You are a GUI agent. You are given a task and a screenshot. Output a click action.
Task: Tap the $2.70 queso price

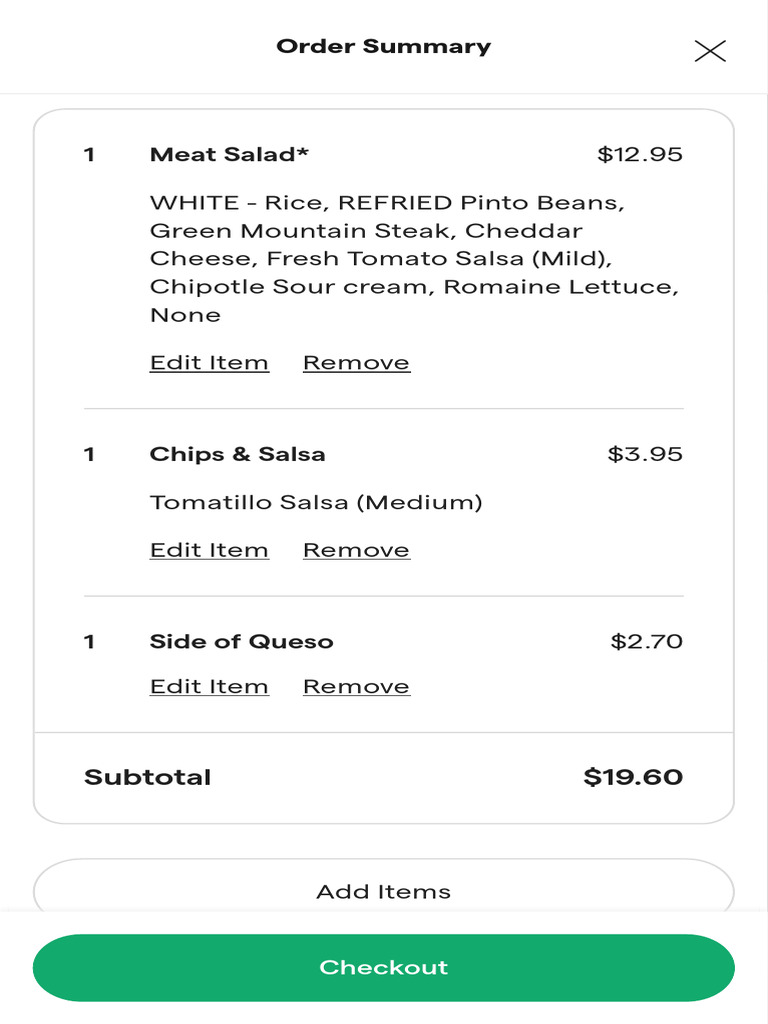pos(647,641)
